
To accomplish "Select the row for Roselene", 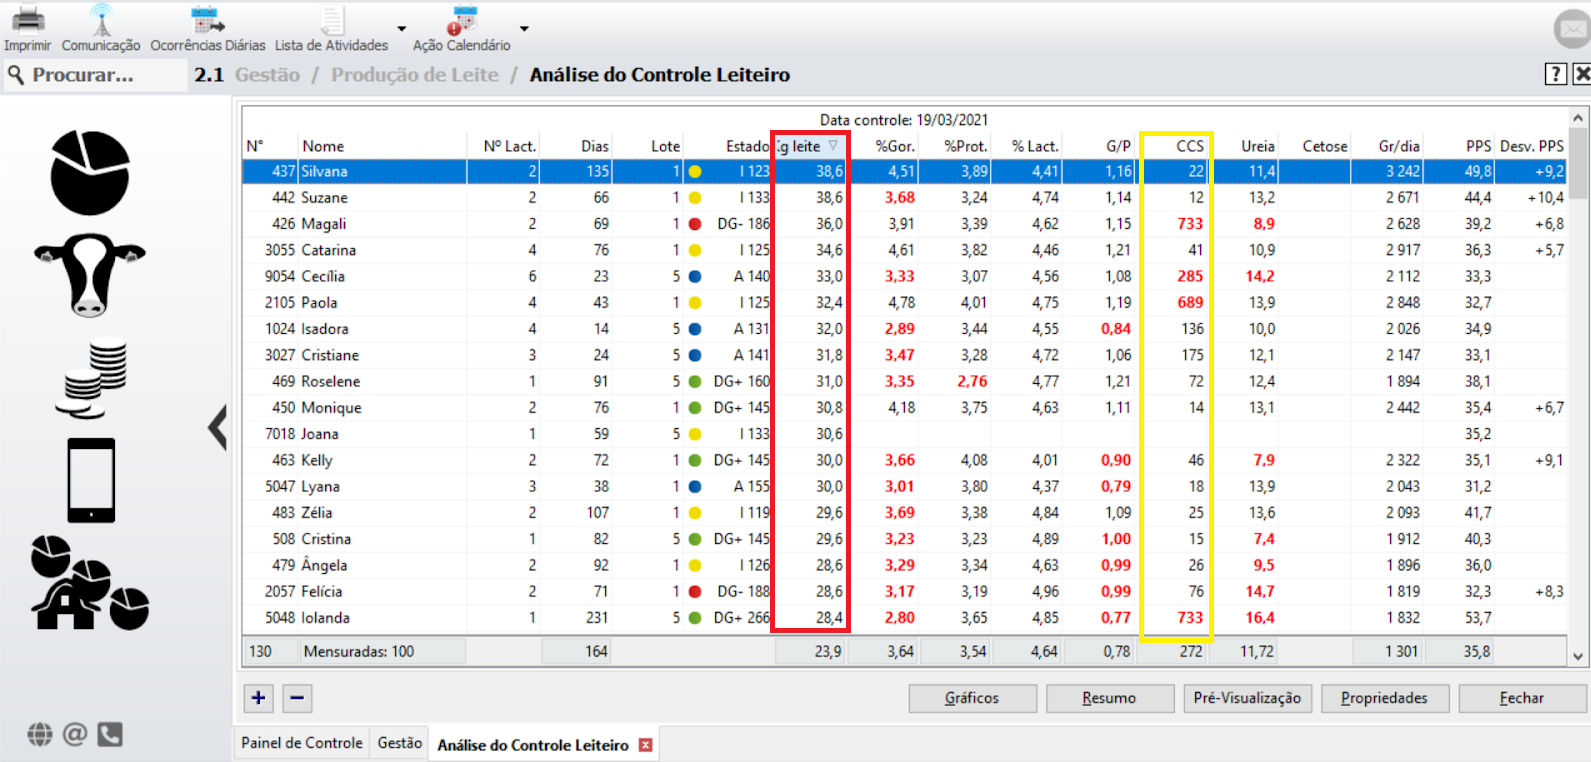I will 905,381.
